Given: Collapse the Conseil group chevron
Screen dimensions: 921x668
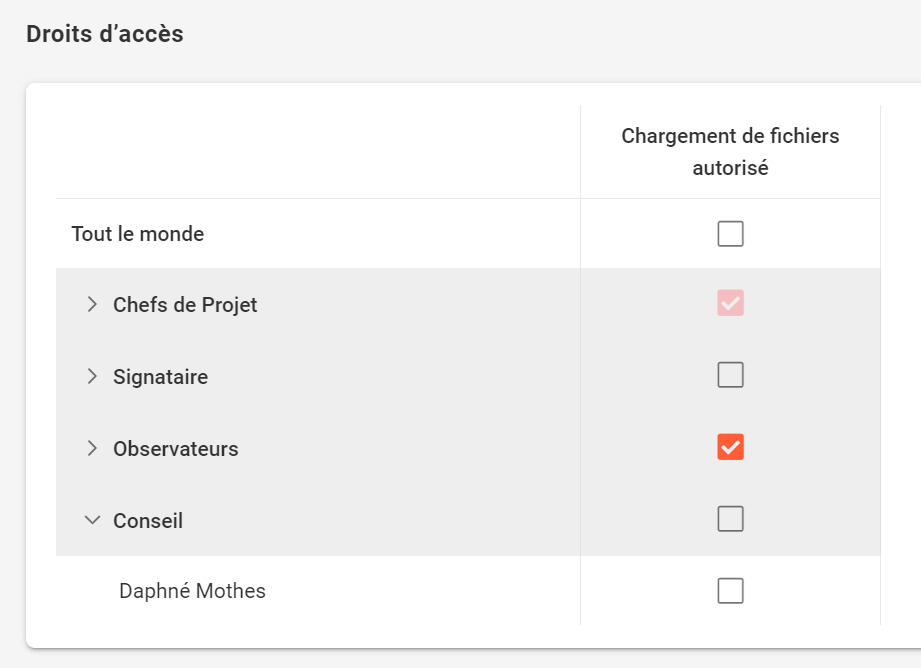Looking at the screenshot, I should [x=92, y=520].
